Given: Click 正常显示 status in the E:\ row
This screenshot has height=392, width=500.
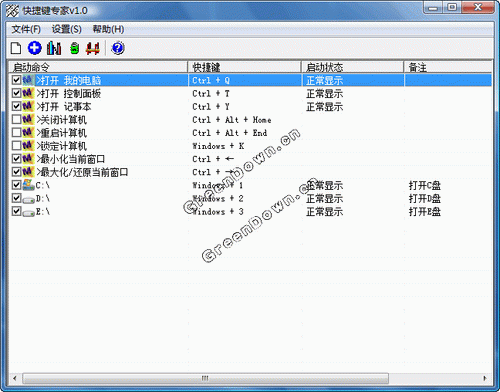Looking at the screenshot, I should tap(324, 212).
